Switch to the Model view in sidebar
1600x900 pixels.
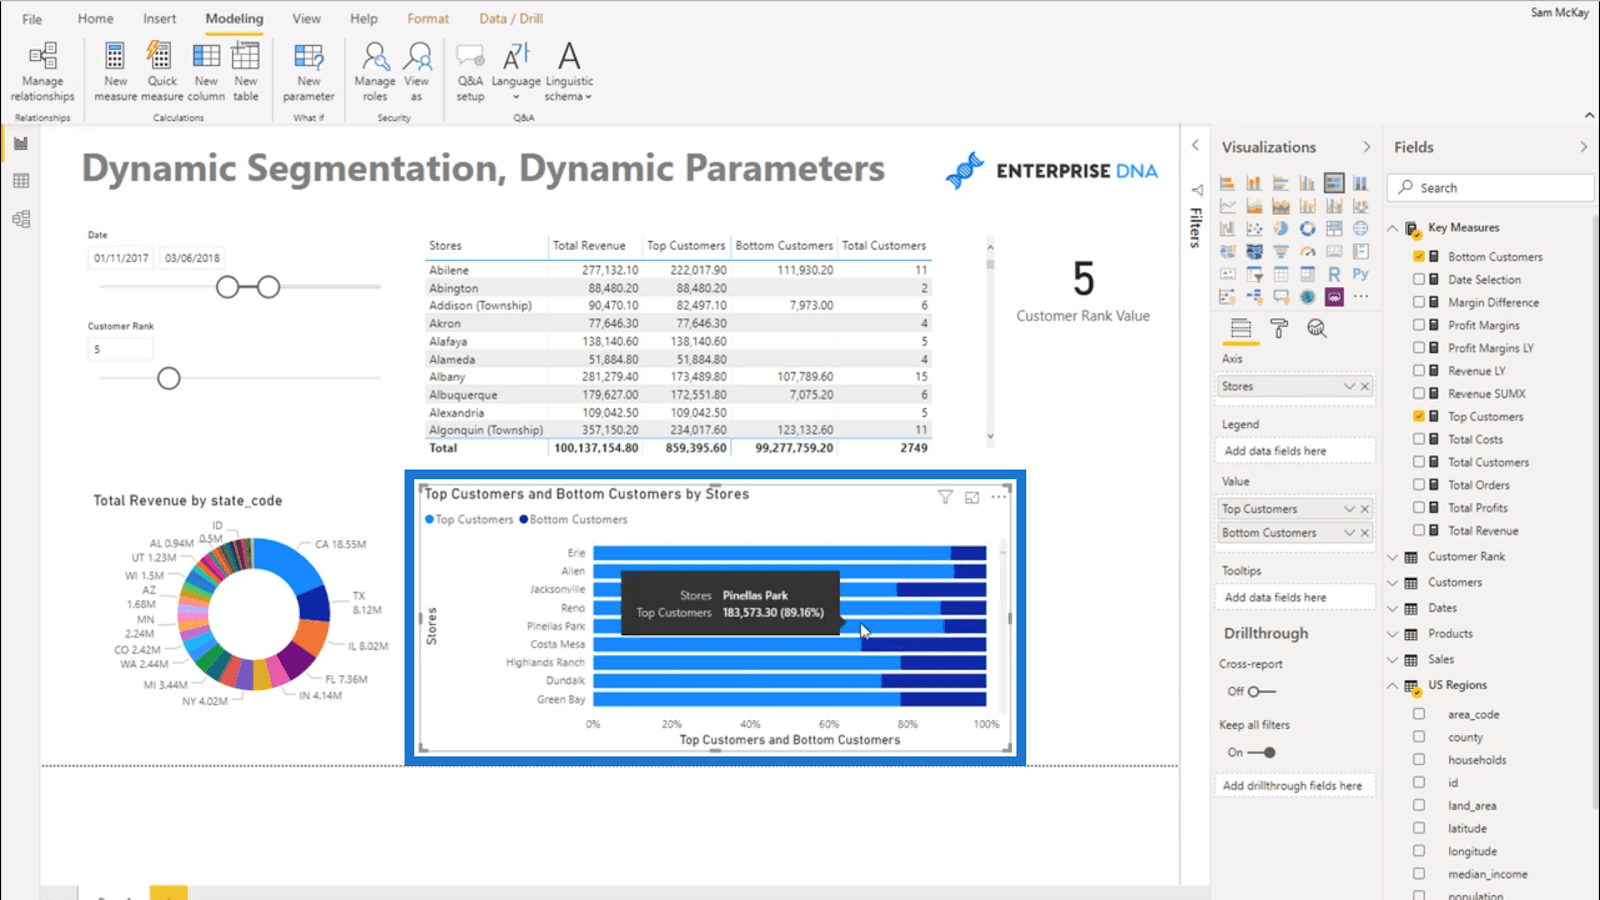point(21,219)
